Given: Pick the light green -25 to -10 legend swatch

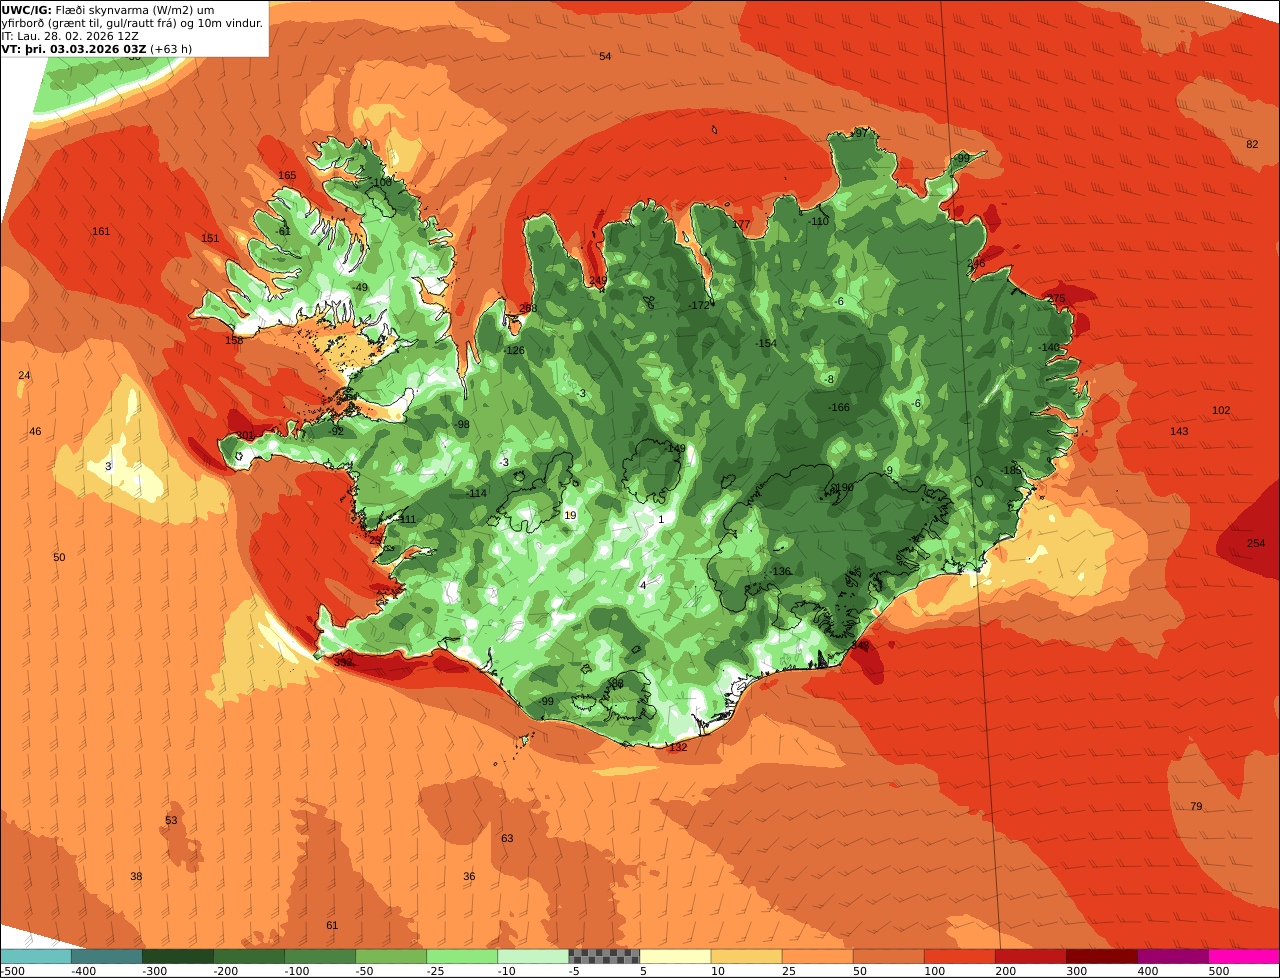Looking at the screenshot, I should (461, 957).
